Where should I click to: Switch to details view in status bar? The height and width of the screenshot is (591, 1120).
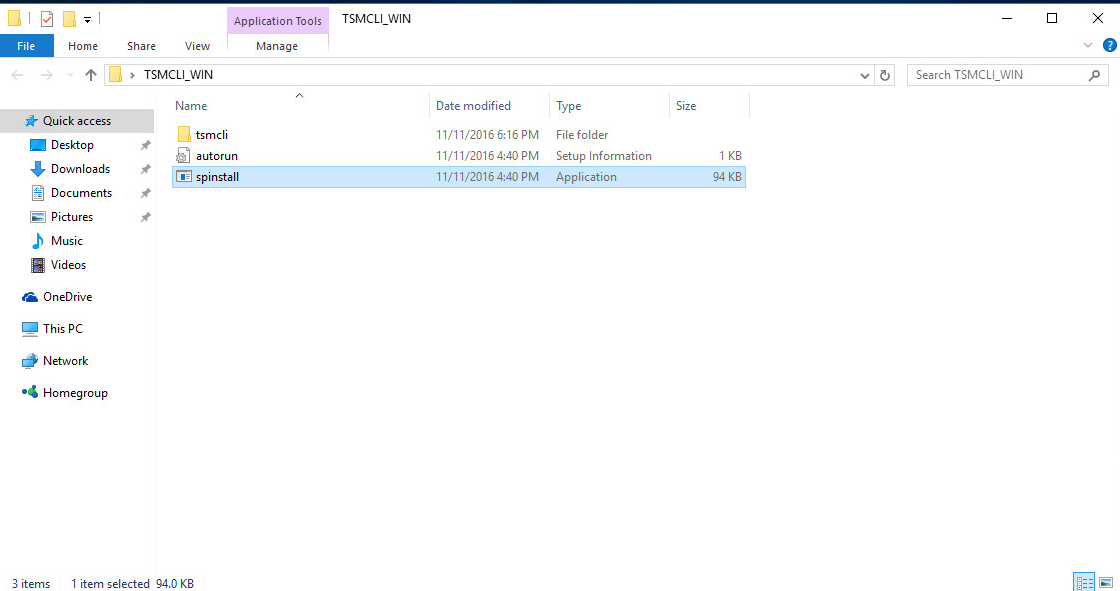(1083, 582)
